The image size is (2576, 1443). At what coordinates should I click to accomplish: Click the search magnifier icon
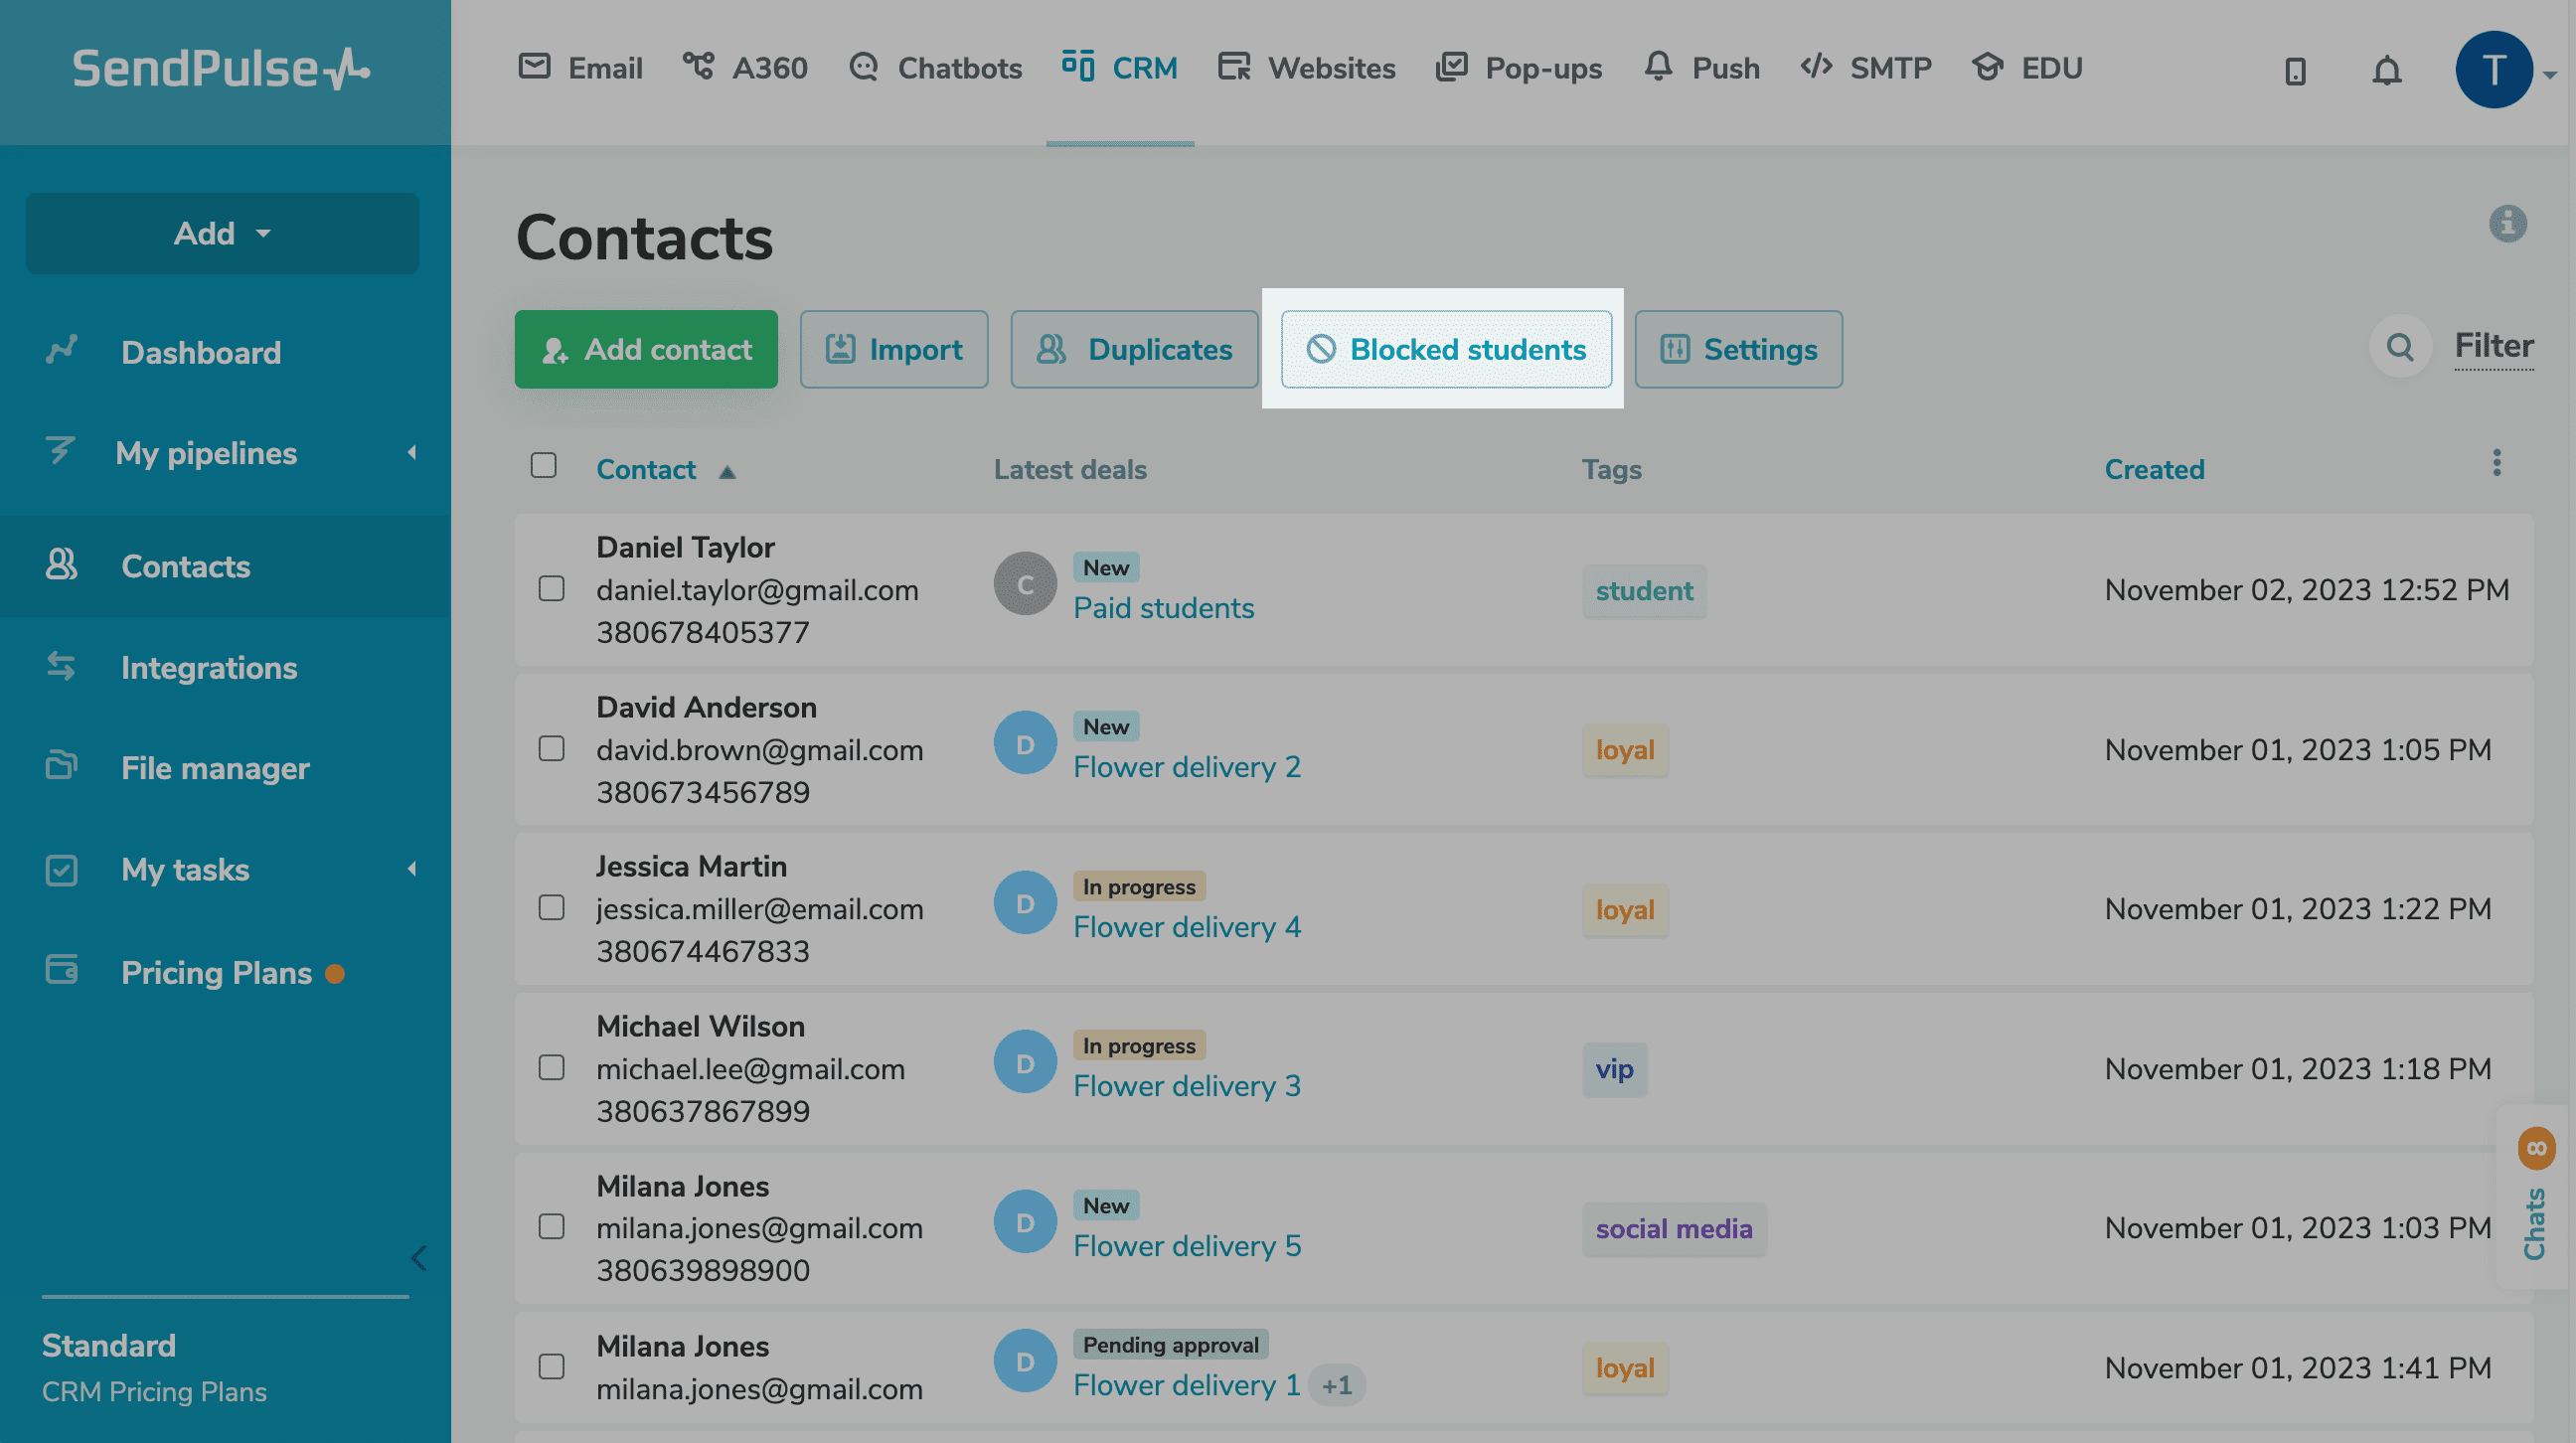(x=2399, y=347)
